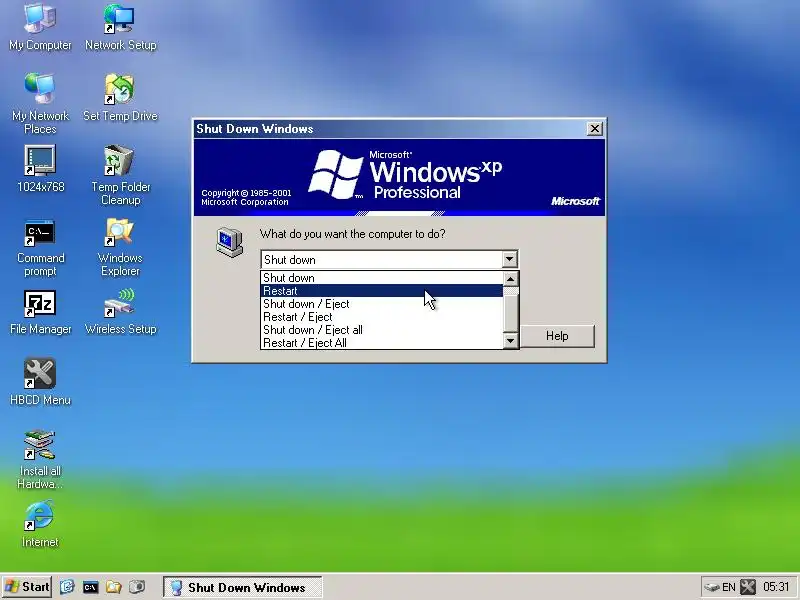800x600 pixels.
Task: Click the folder quick launch icon
Action: click(114, 587)
